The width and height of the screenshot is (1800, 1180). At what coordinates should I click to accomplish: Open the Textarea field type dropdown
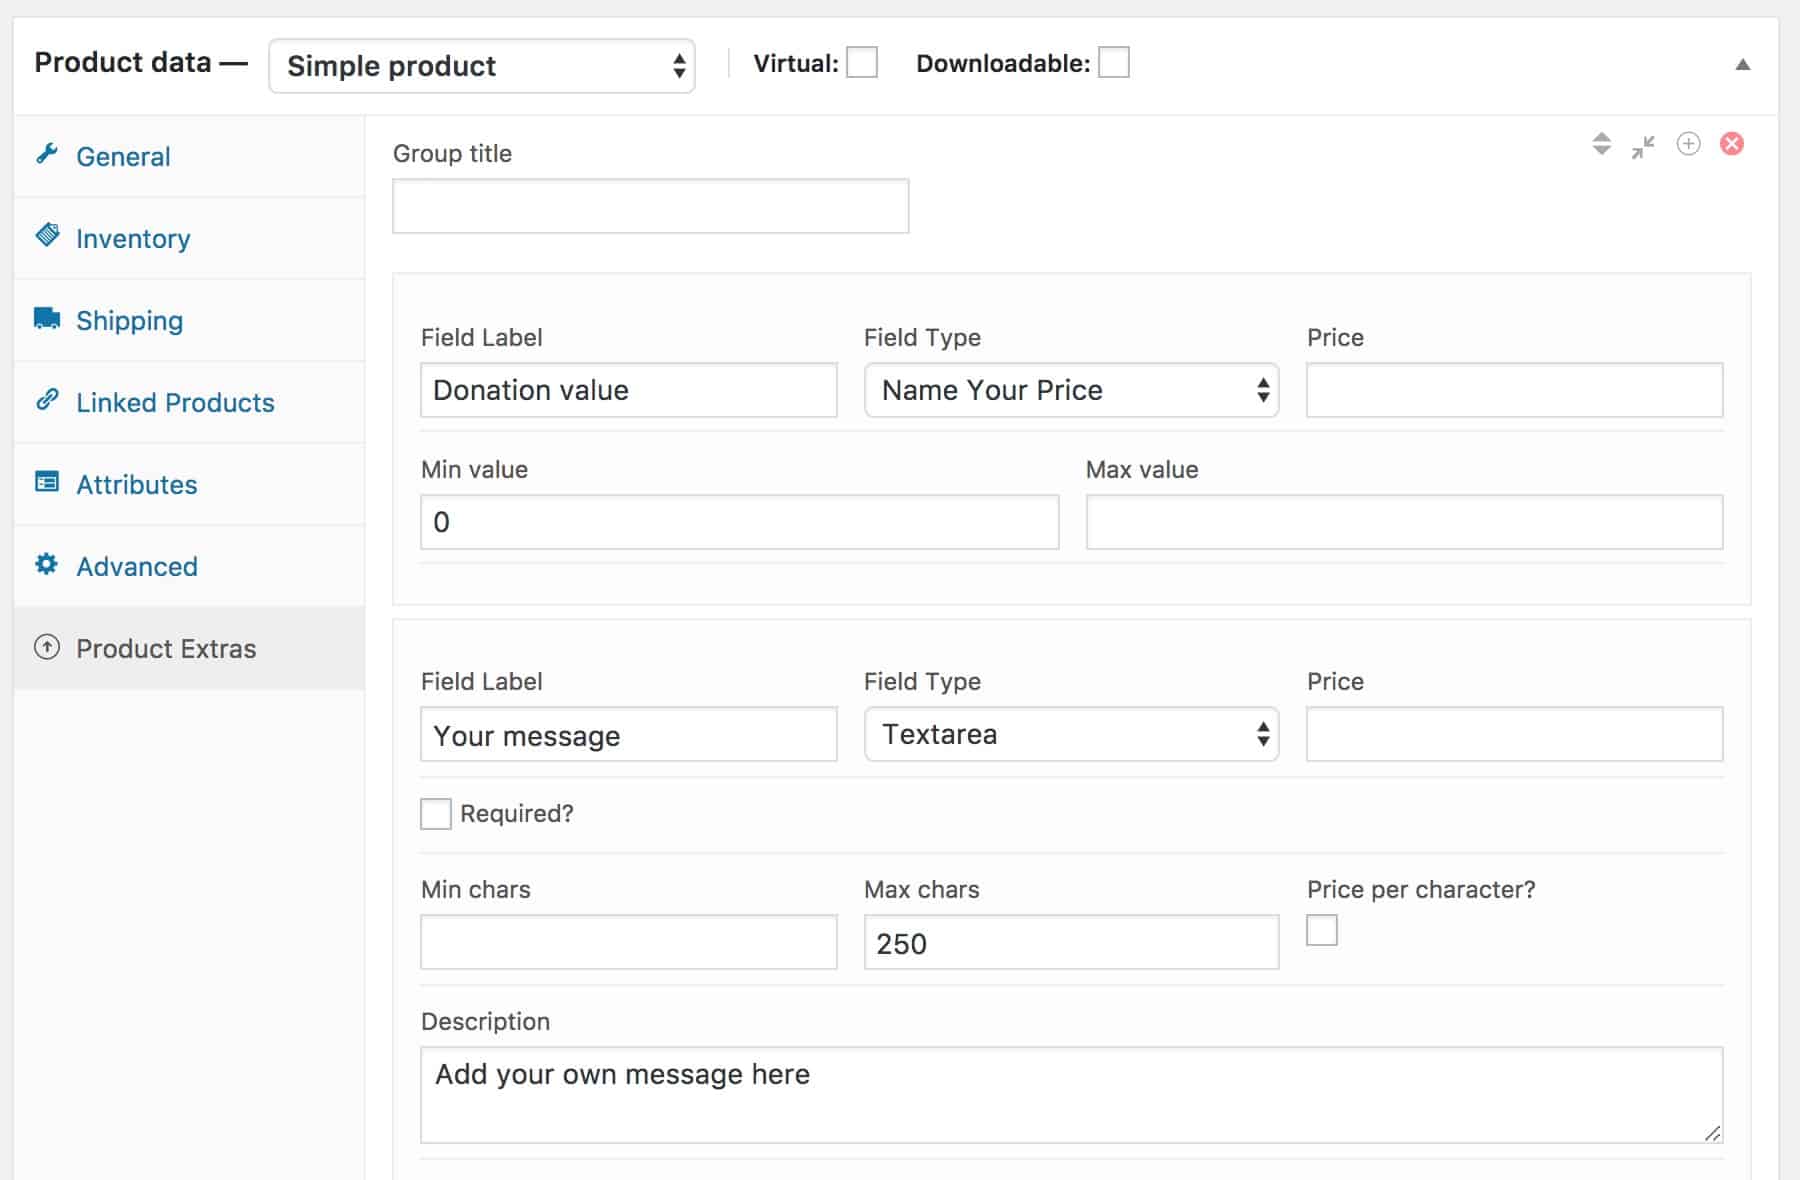(1071, 734)
